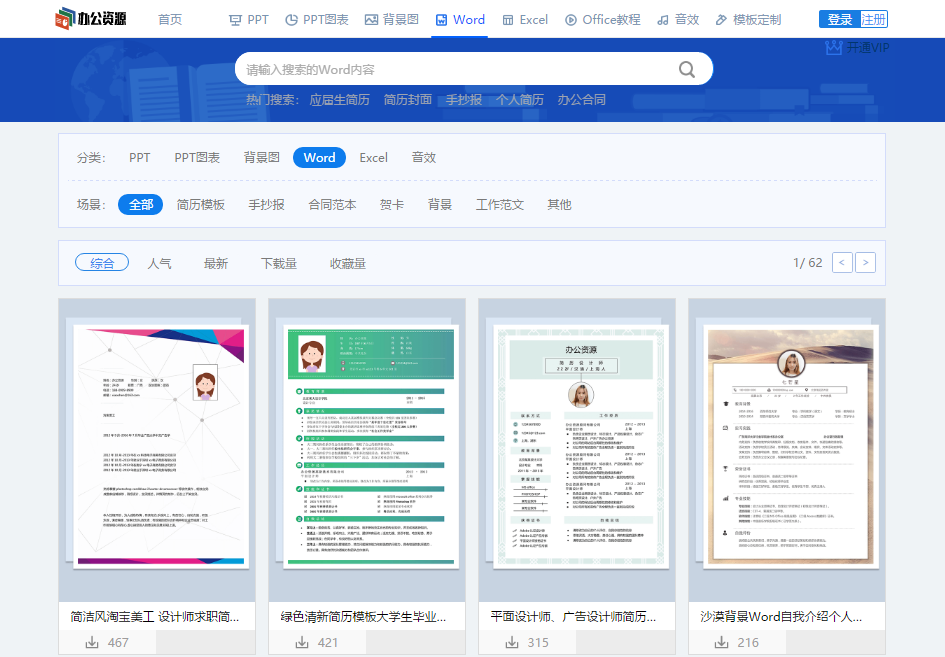
Task: Search hot keyword 简历封面
Action: (407, 99)
